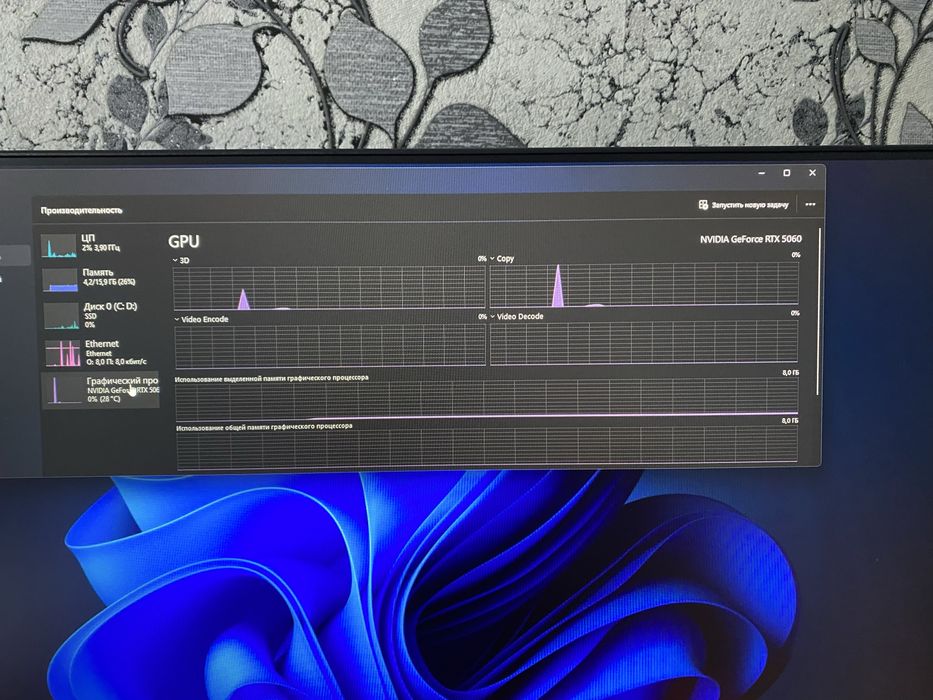The image size is (933, 700).
Task: Click the Video Encode usage graph
Action: coord(330,345)
